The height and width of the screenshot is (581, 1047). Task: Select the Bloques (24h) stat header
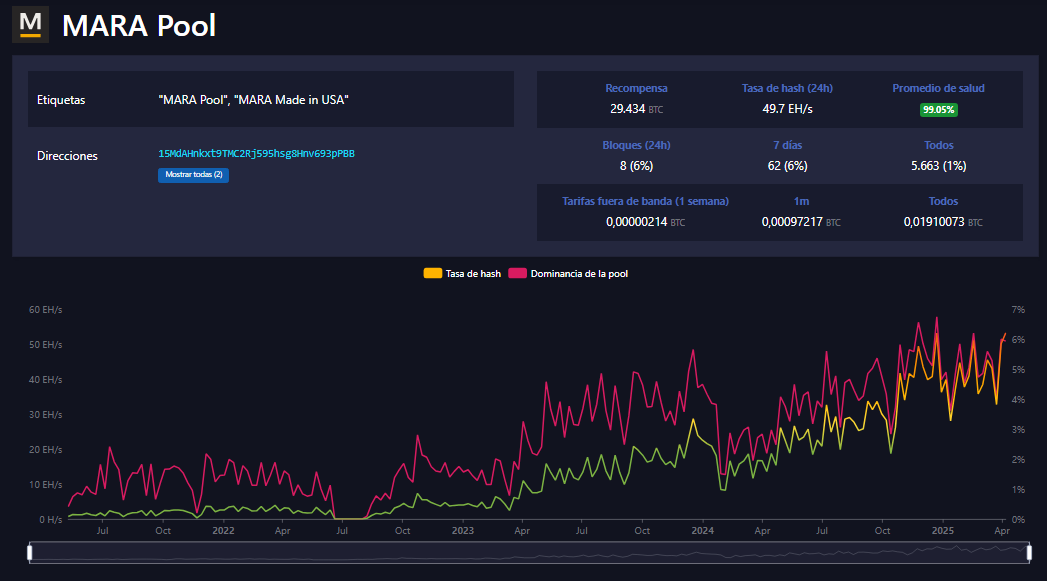point(636,145)
